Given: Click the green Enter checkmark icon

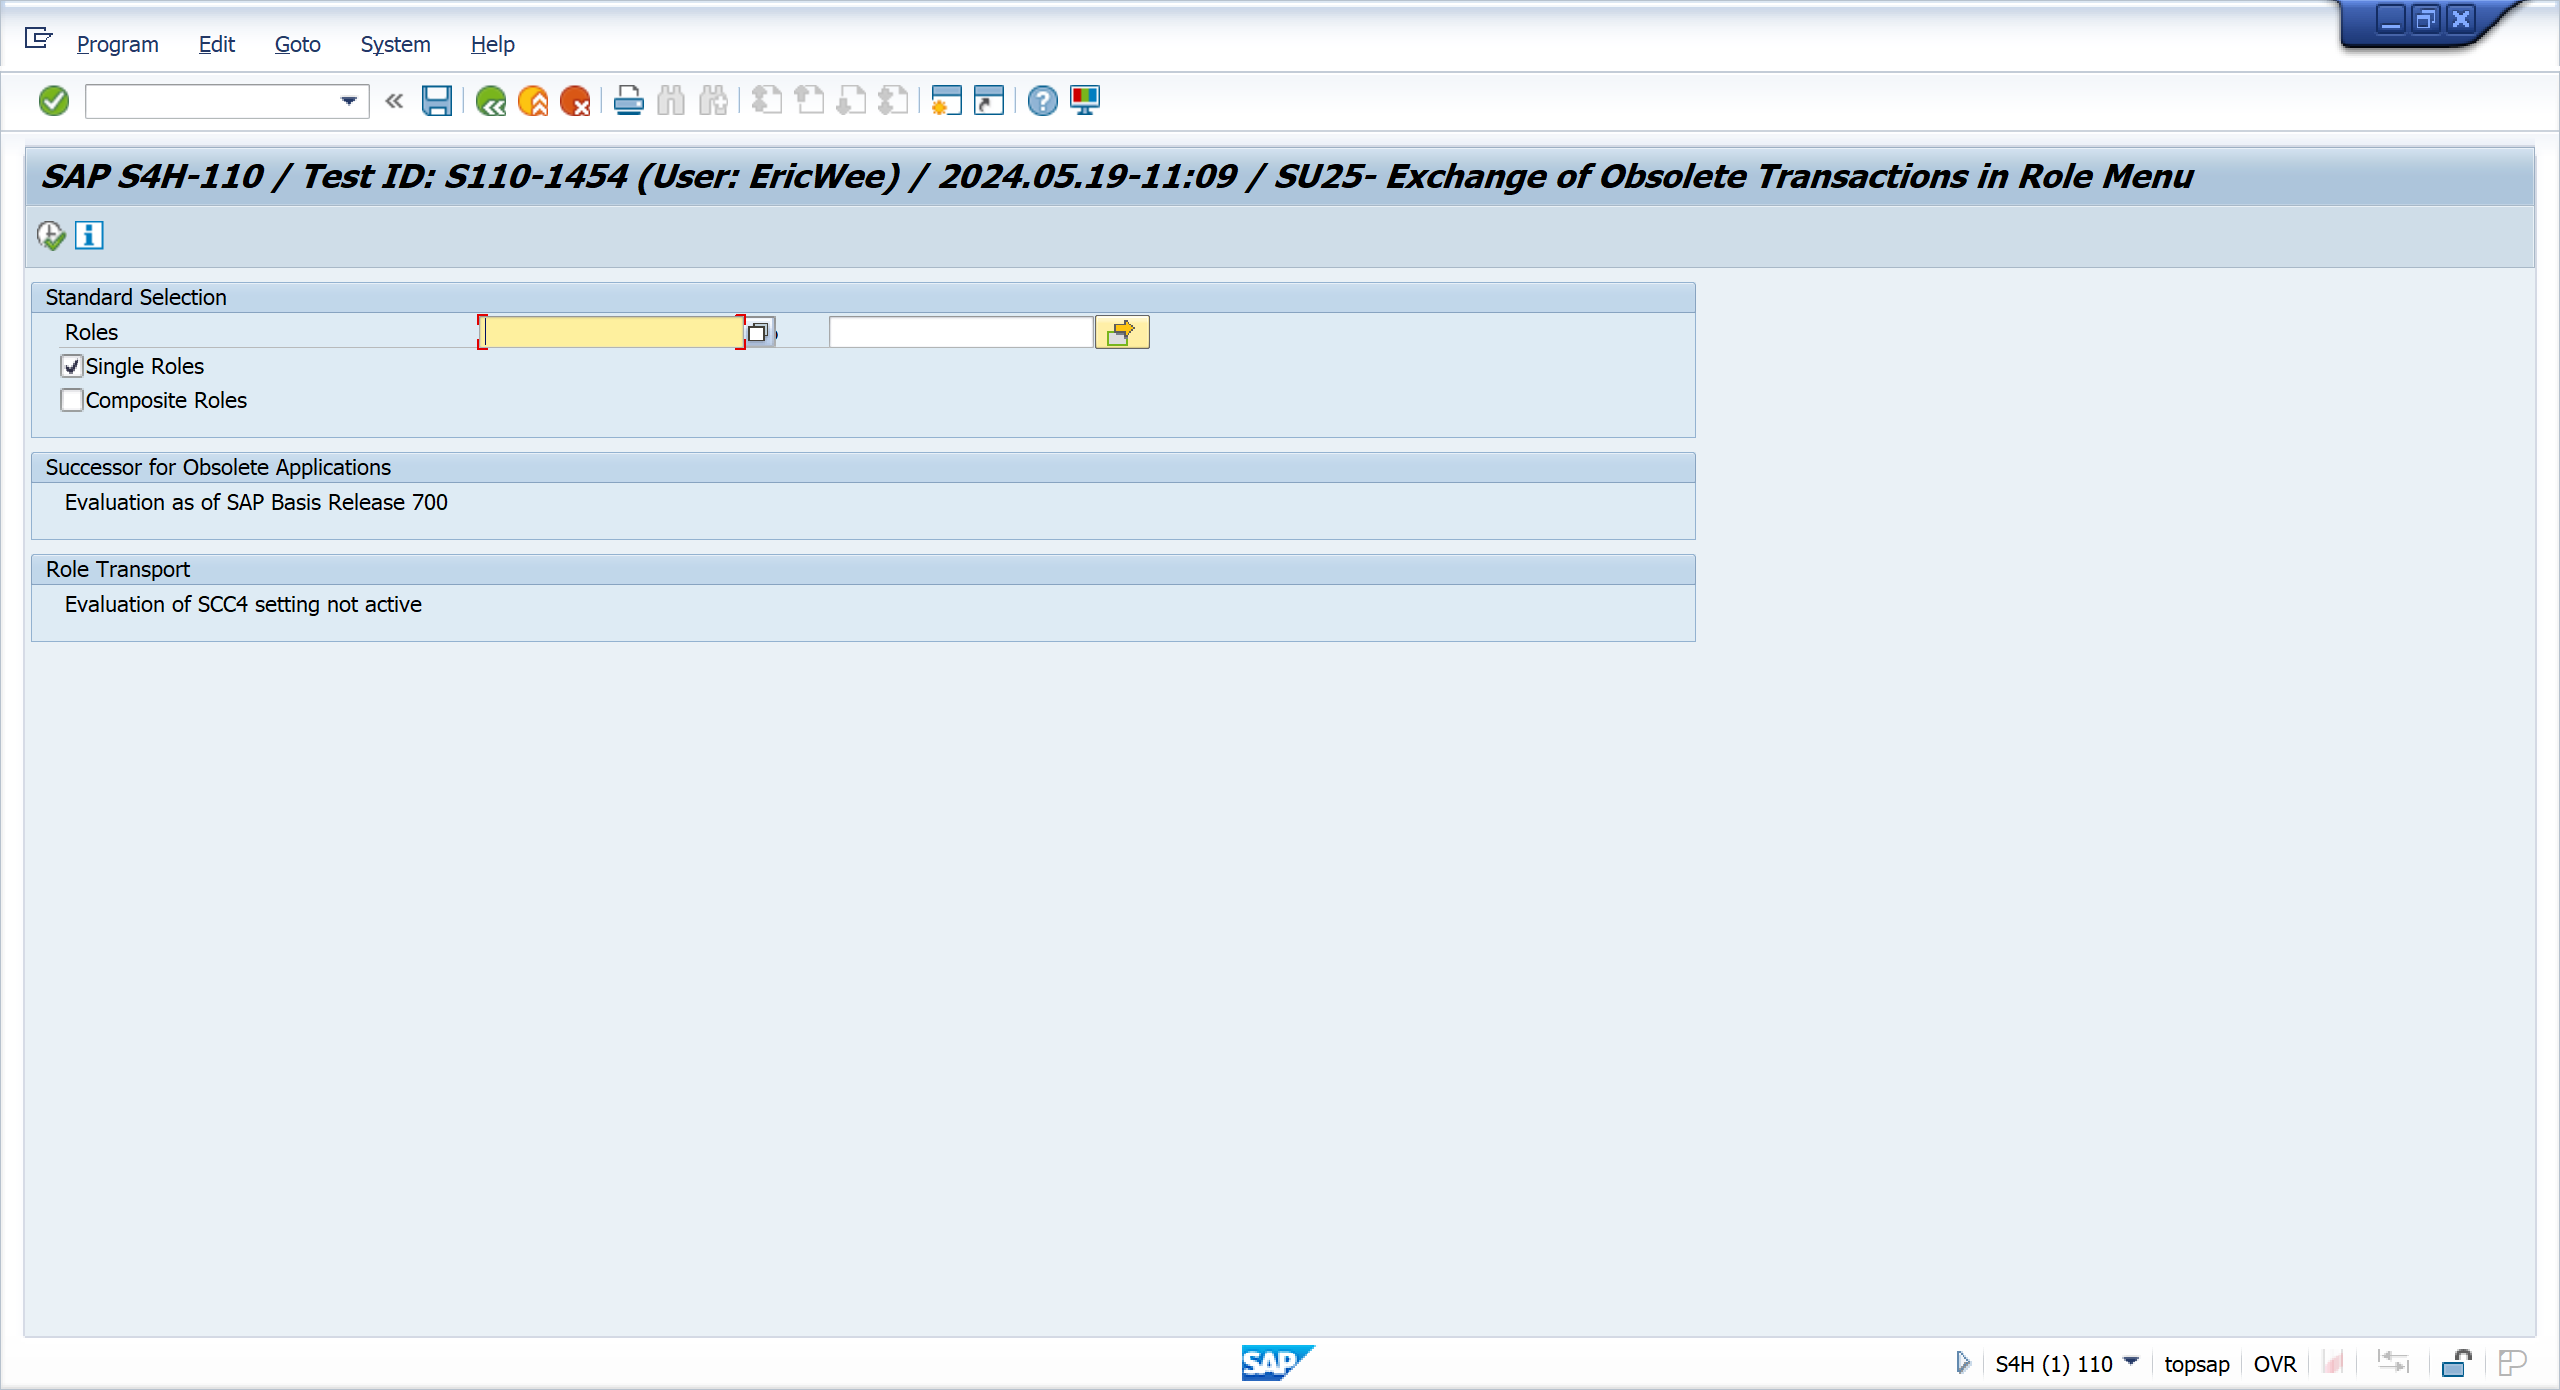Looking at the screenshot, I should pyautogui.click(x=53, y=101).
